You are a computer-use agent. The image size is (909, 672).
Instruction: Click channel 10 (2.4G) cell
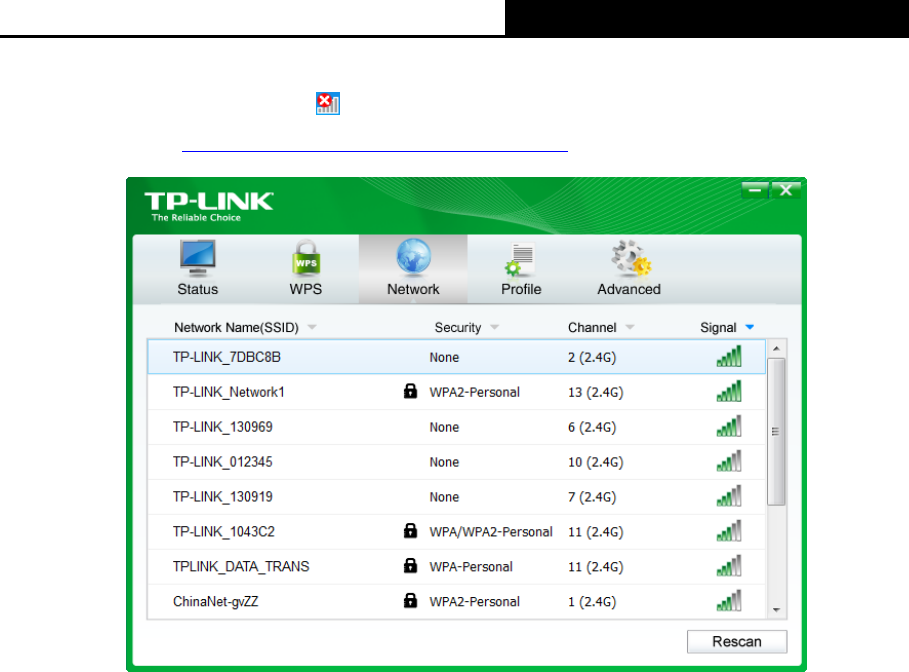[x=595, y=462]
